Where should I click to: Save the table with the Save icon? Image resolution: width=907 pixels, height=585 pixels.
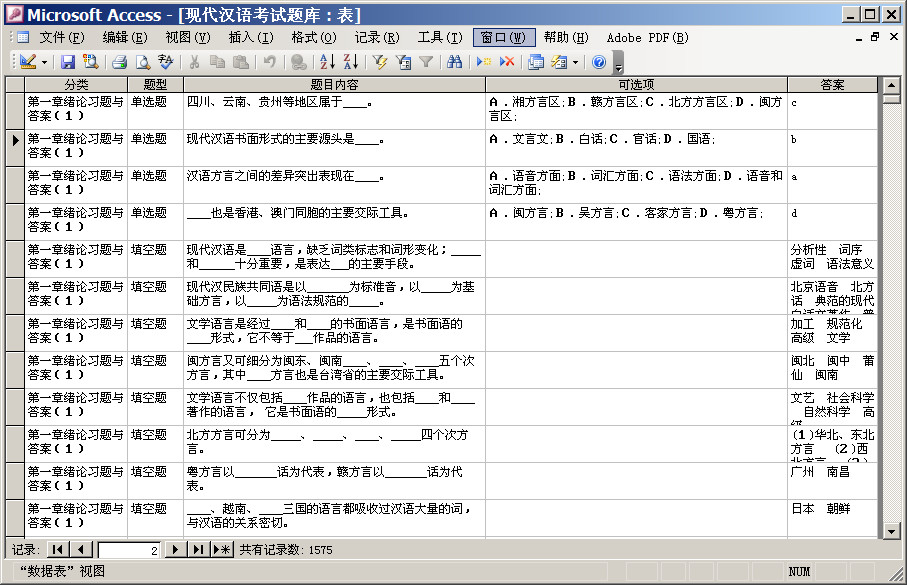tap(68, 61)
